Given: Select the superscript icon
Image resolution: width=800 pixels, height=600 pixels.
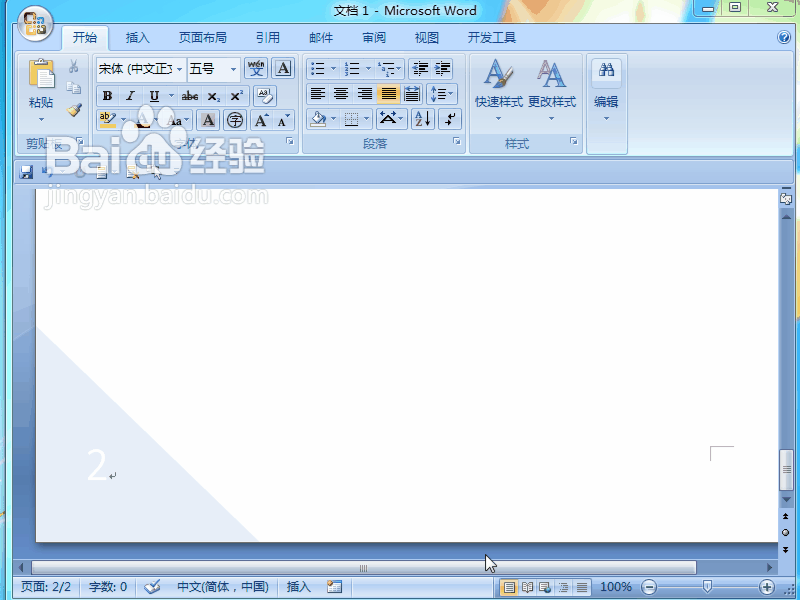Looking at the screenshot, I should [235, 96].
